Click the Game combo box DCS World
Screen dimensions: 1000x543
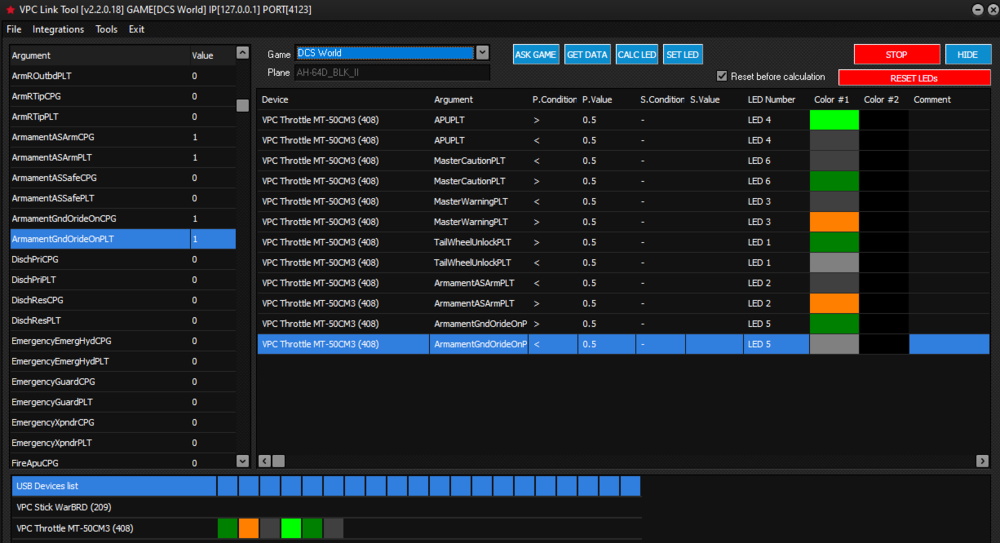point(385,53)
